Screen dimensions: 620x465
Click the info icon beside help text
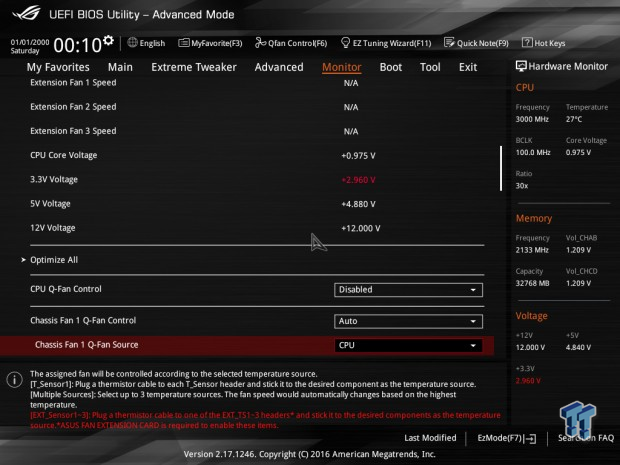[x=15, y=380]
